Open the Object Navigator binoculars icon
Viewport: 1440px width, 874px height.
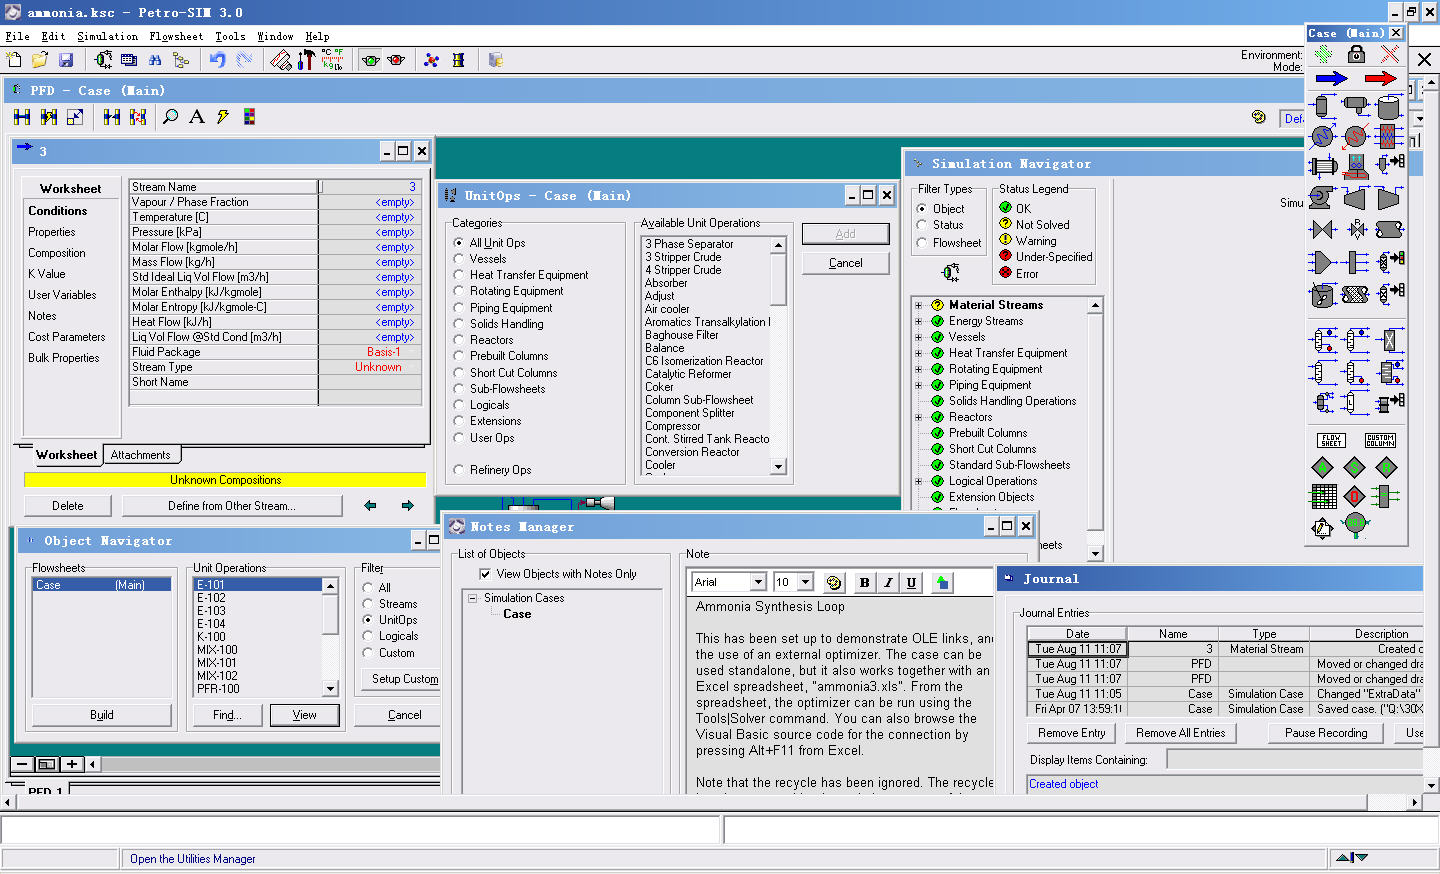pyautogui.click(x=155, y=60)
